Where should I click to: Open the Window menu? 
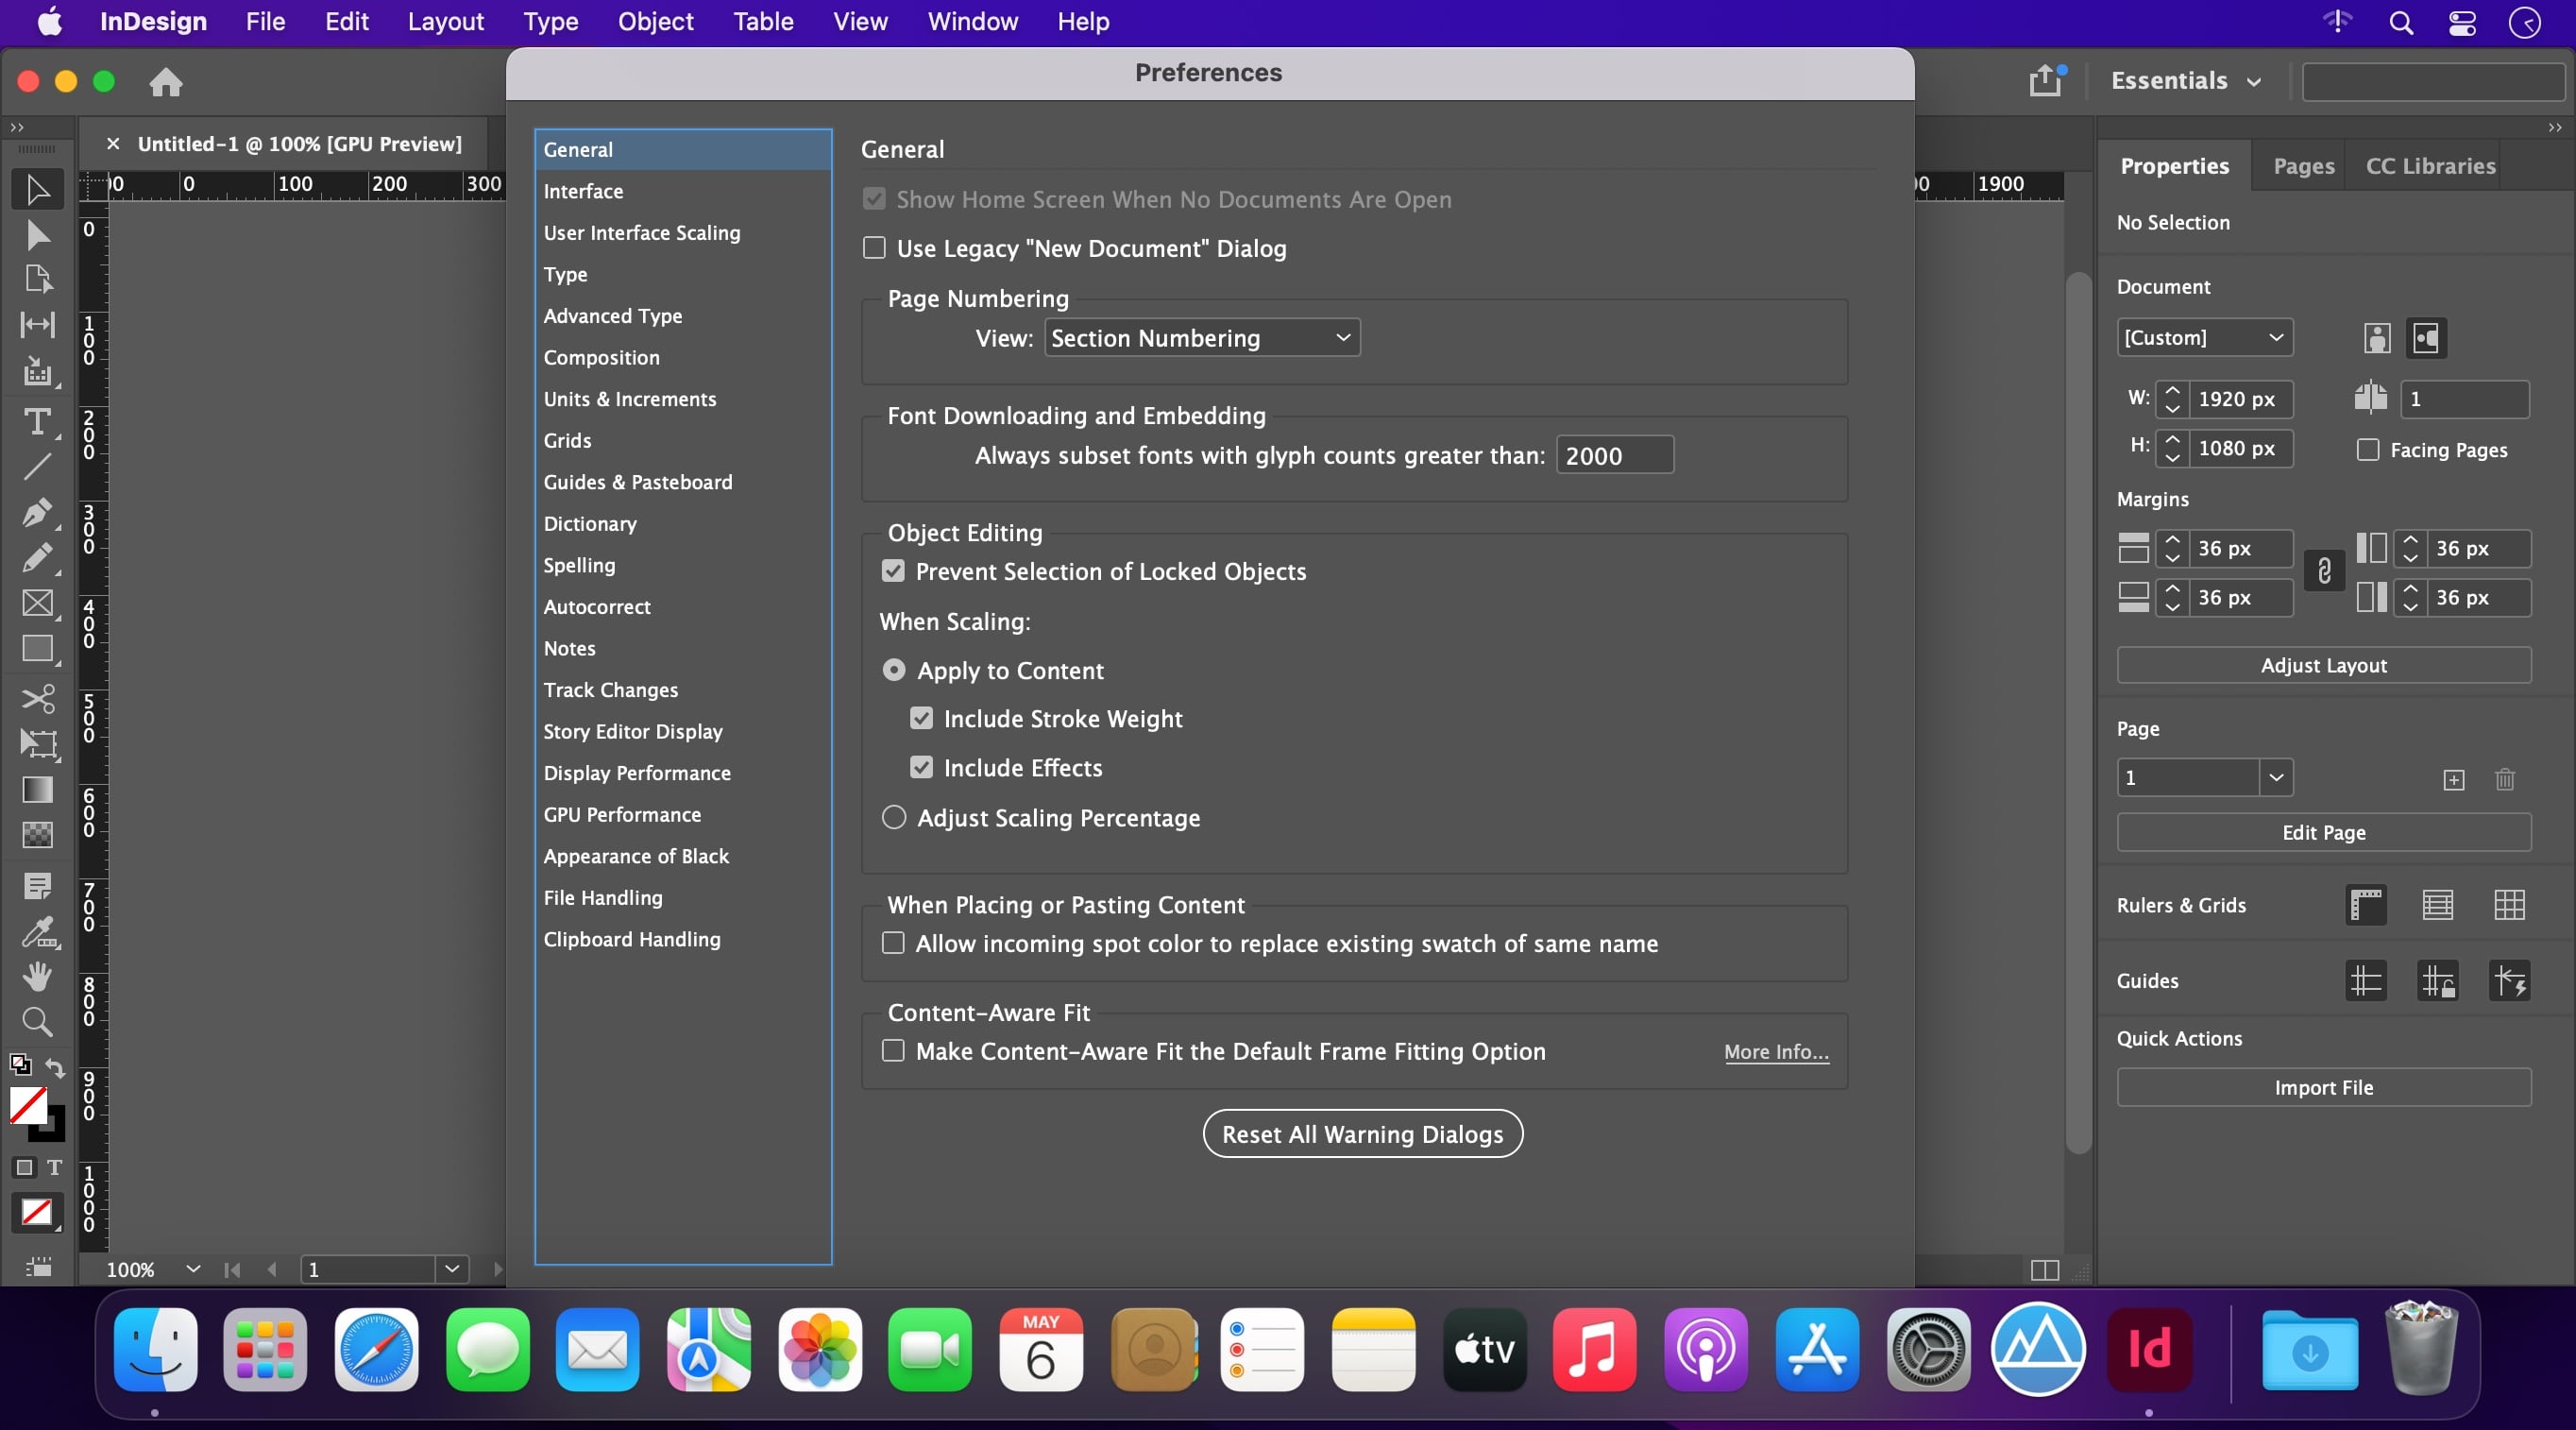[x=972, y=21]
